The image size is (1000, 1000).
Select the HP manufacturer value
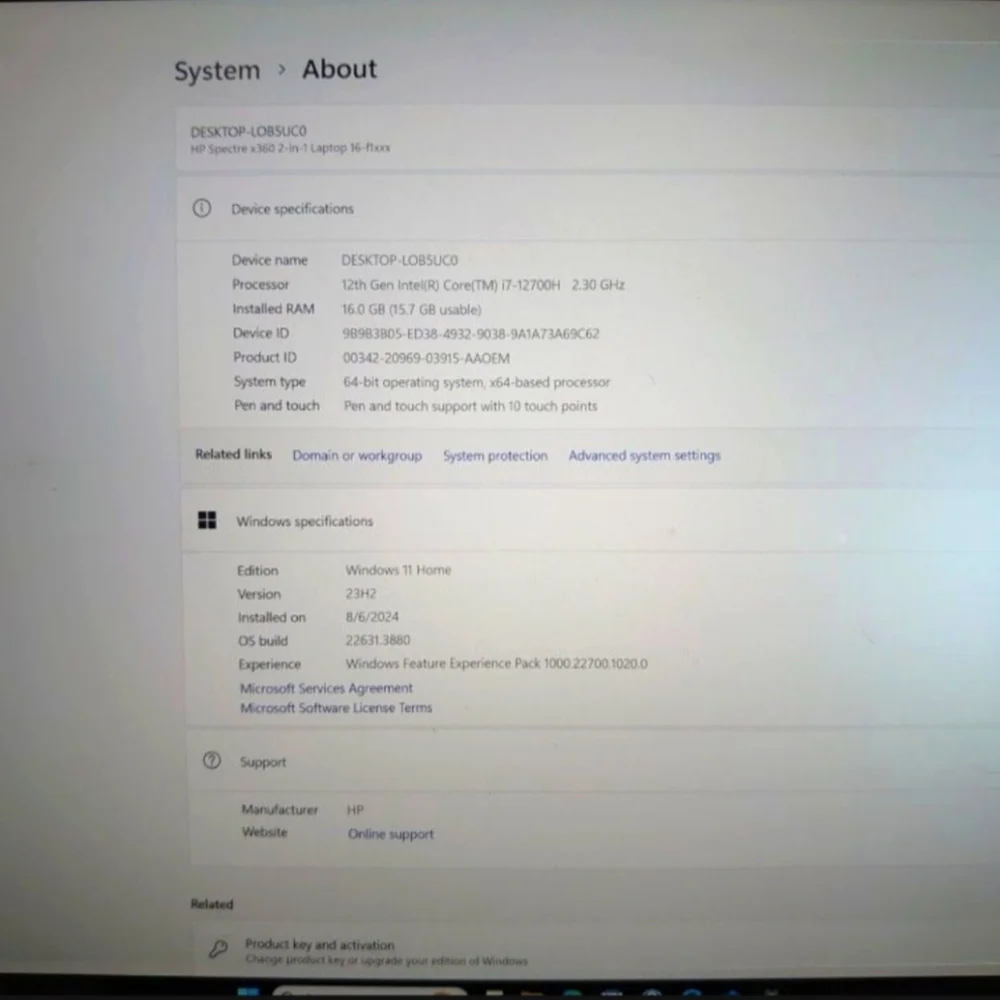coord(355,810)
